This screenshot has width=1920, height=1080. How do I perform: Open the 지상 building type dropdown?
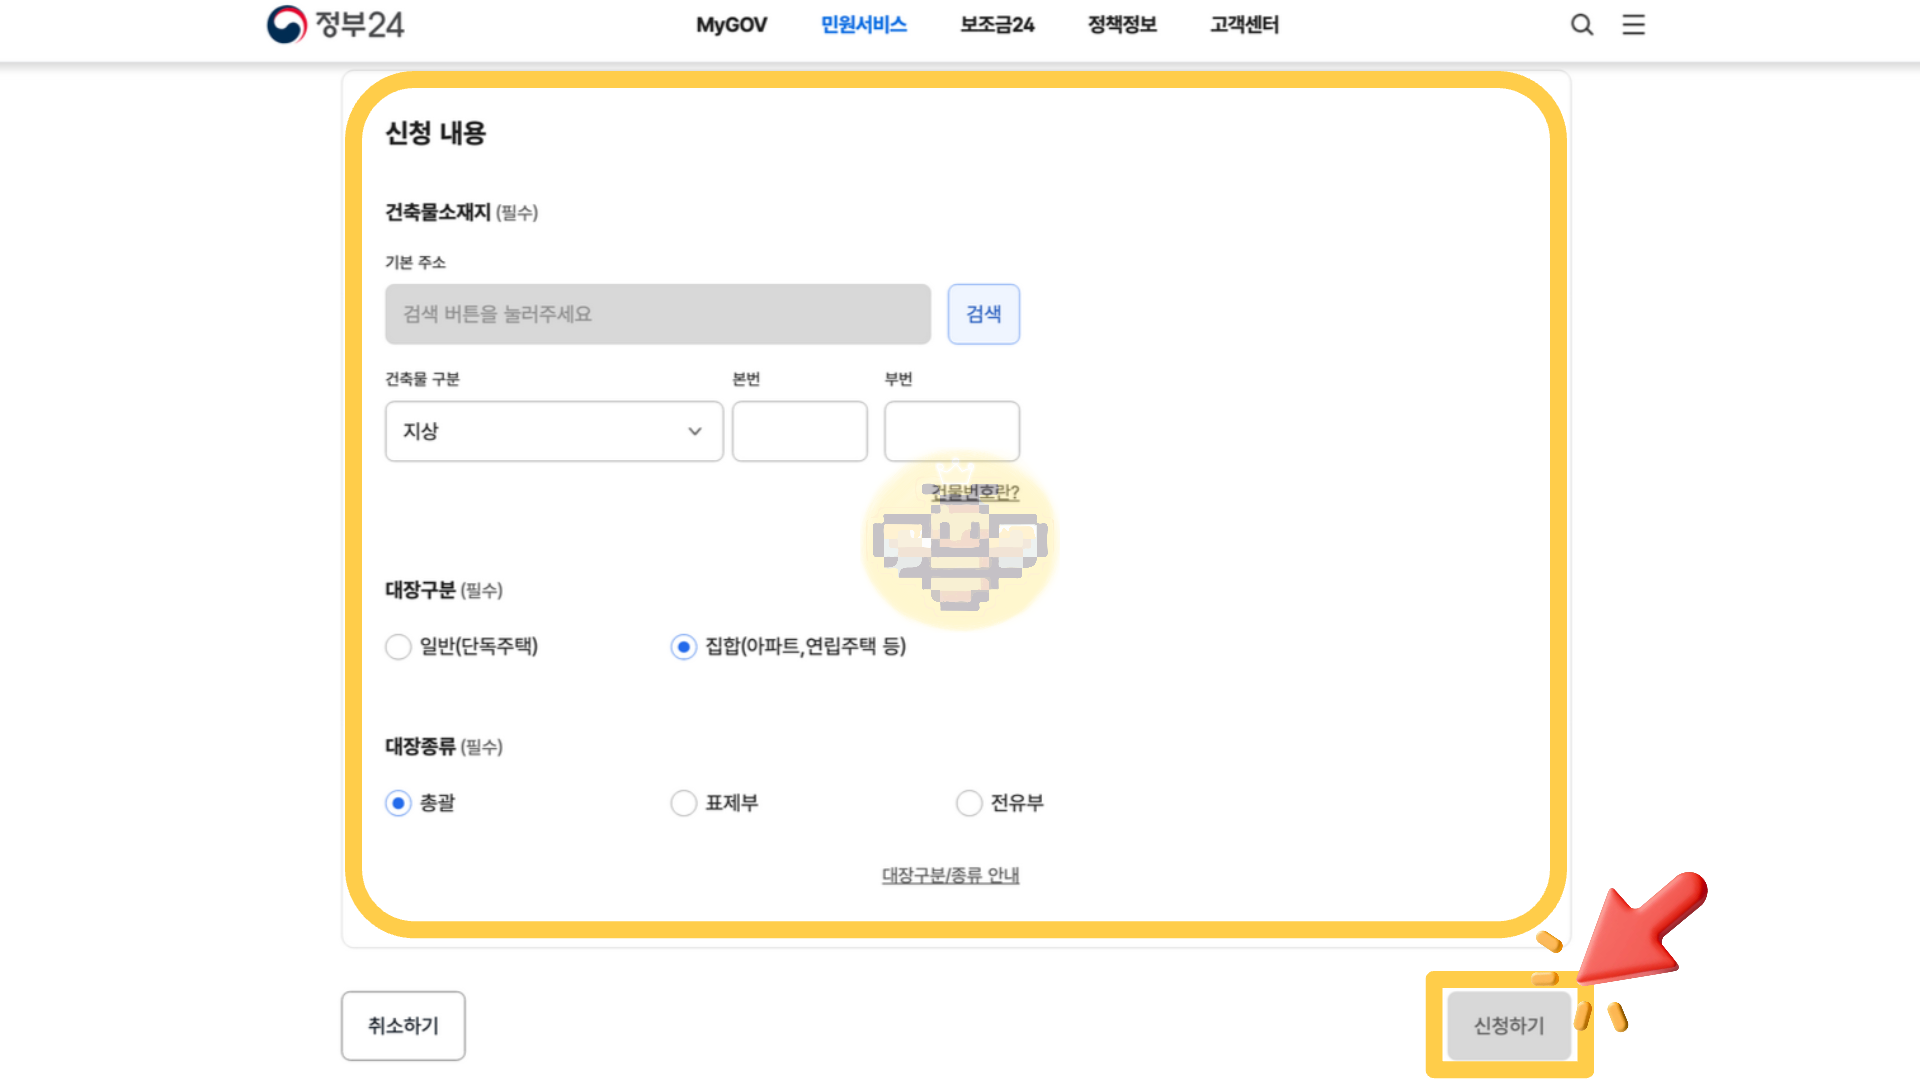point(553,431)
